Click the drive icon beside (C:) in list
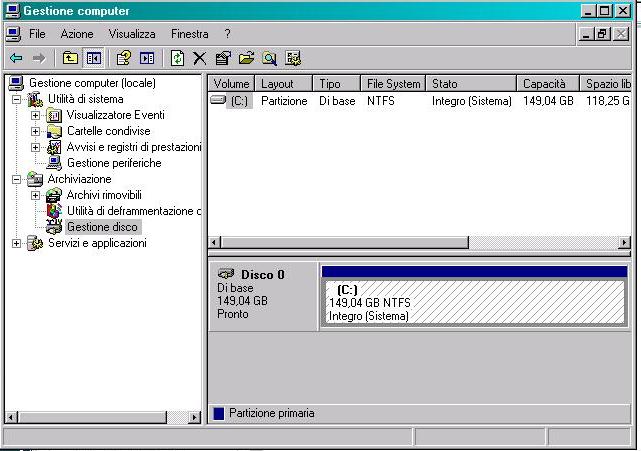Image resolution: width=641 pixels, height=451 pixels. (218, 100)
